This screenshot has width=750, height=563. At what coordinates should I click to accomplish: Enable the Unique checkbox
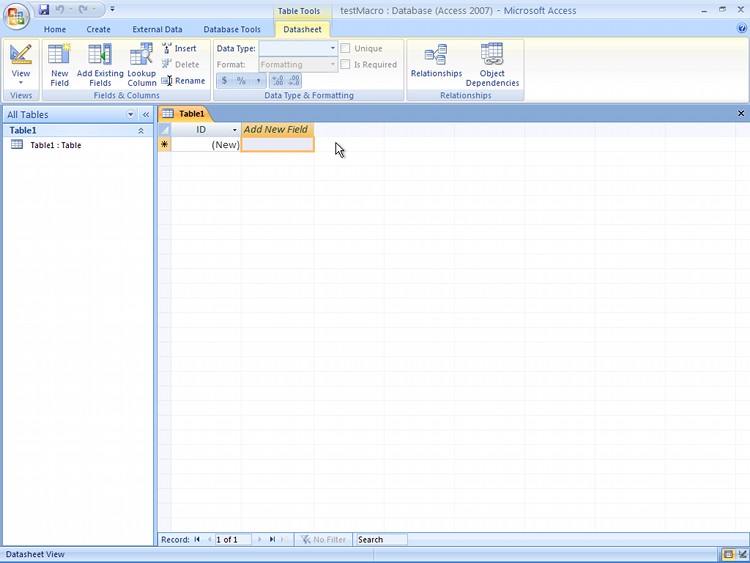coord(345,48)
